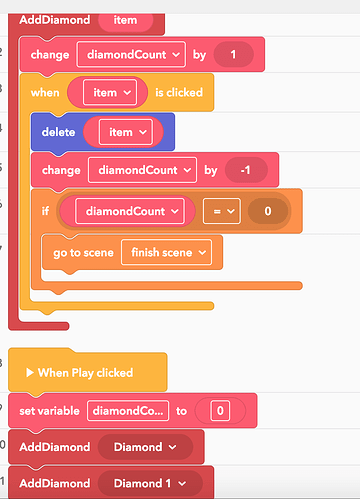The width and height of the screenshot is (360, 499).
Task: Open the equals operator dropdown
Action: [222, 211]
